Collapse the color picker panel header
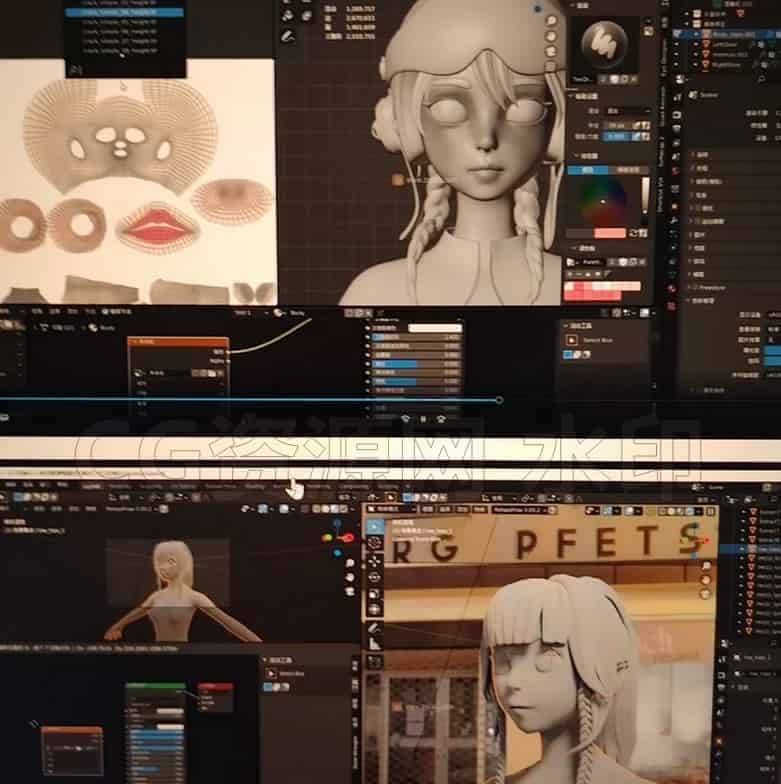The image size is (781, 784). (x=585, y=156)
